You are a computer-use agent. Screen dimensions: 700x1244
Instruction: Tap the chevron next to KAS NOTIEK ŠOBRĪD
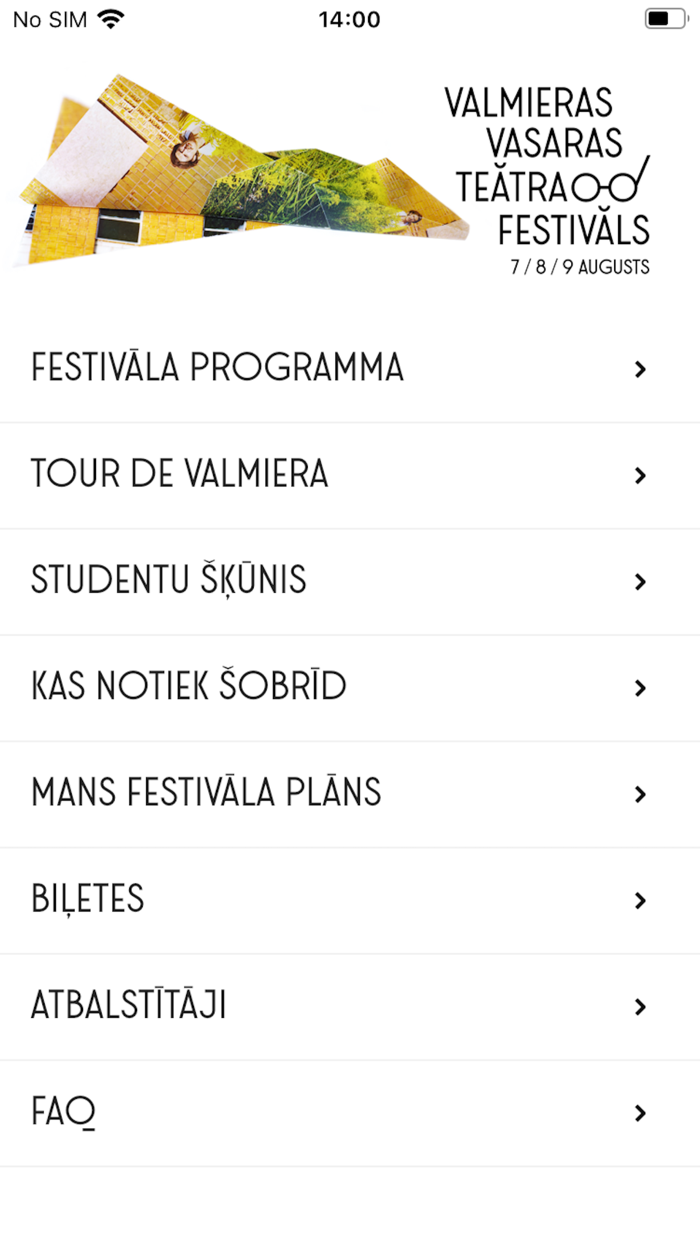tap(640, 687)
